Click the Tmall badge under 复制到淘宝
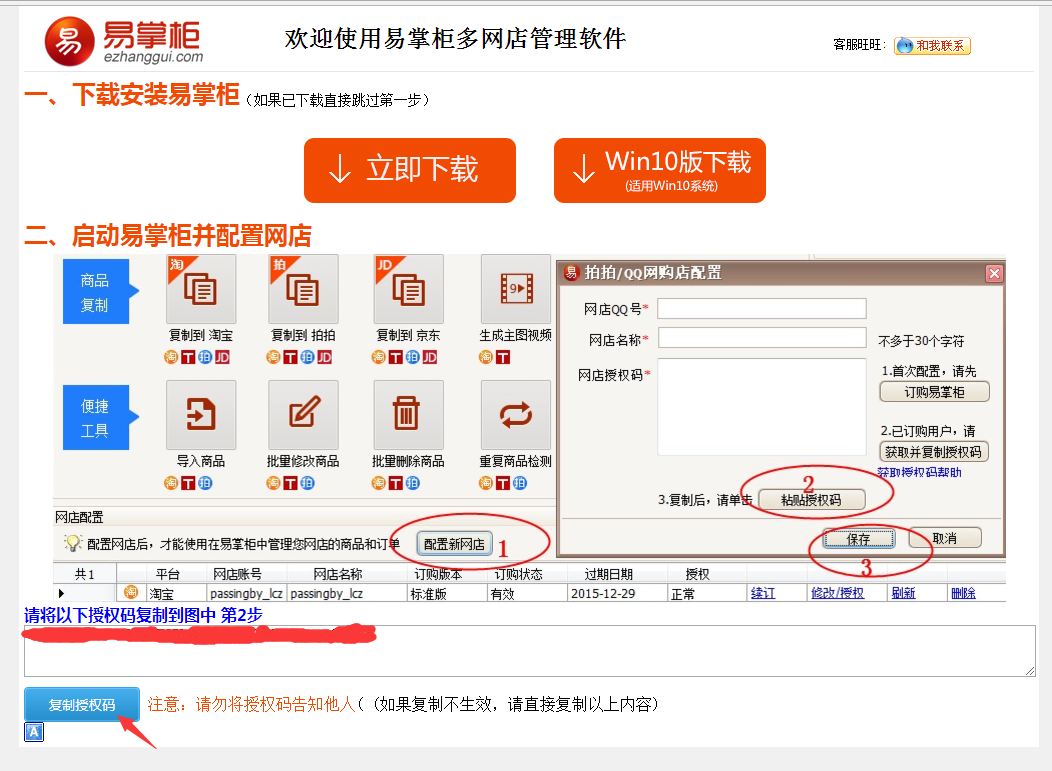Viewport: 1052px width, 771px height. [x=188, y=357]
